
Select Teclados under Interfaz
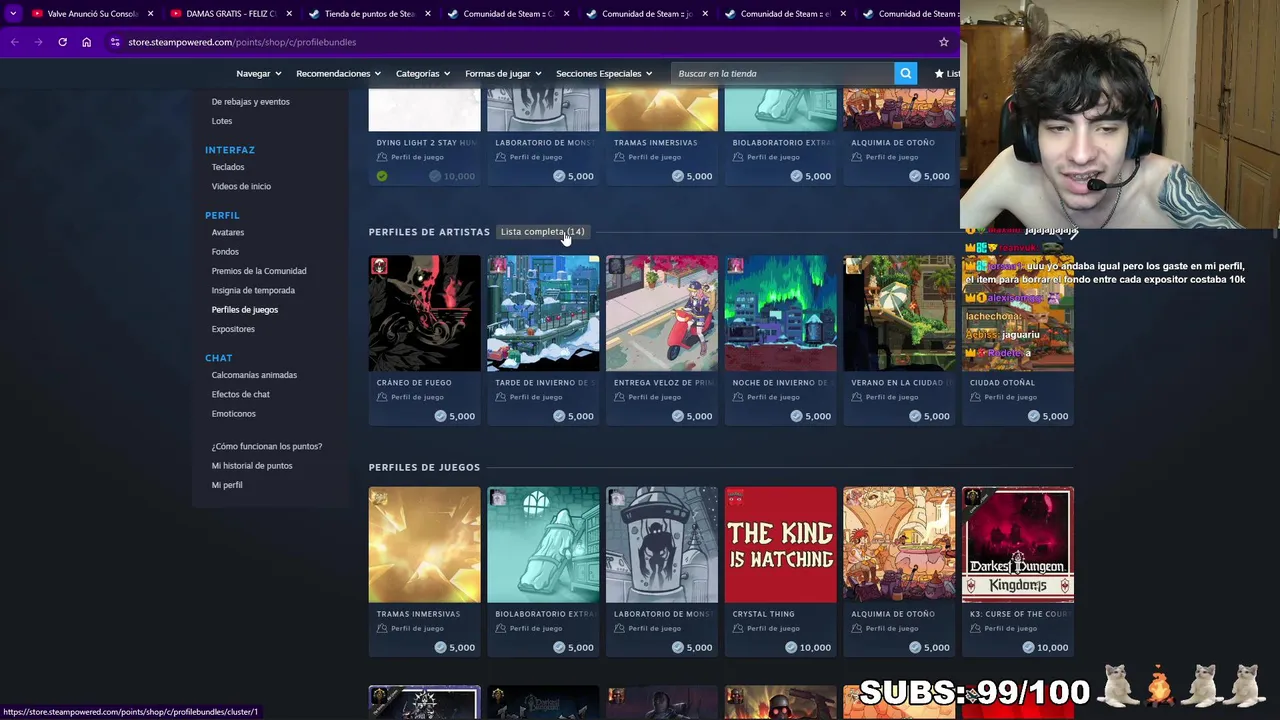click(228, 167)
